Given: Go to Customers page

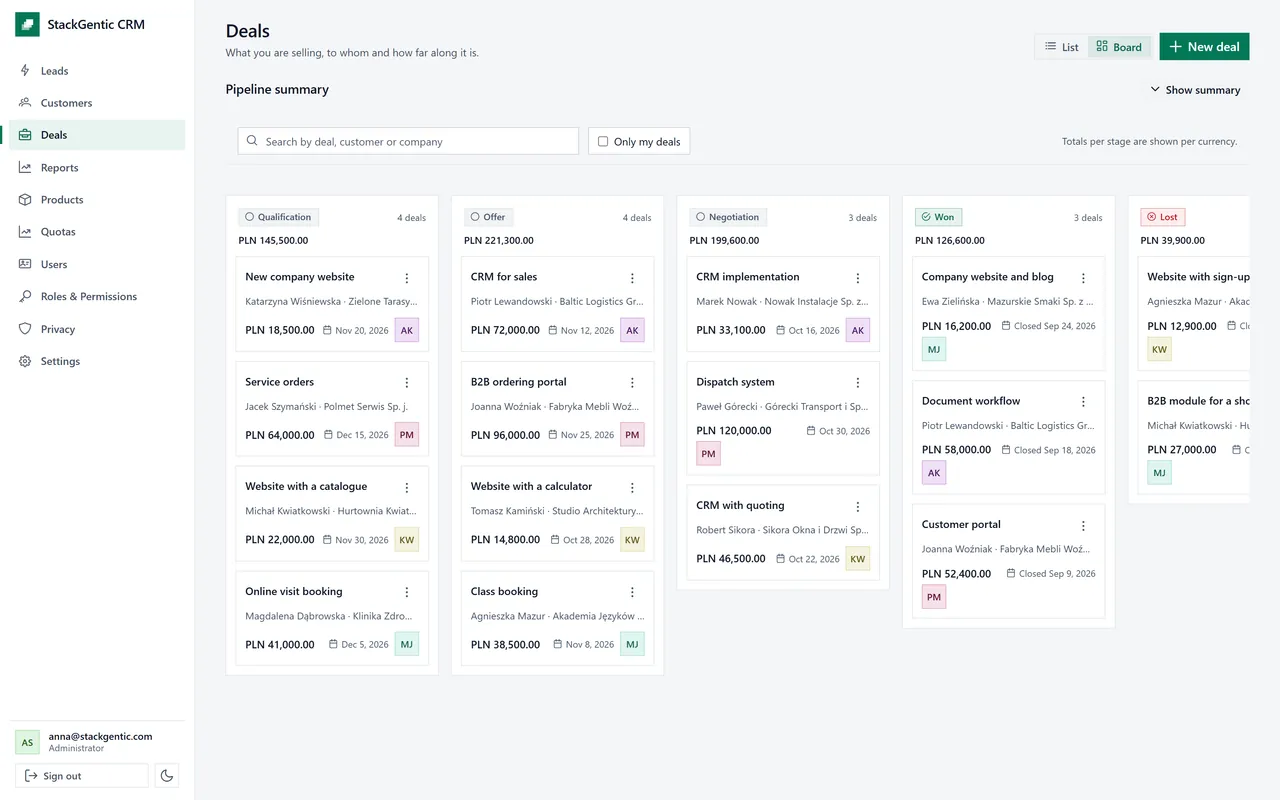Looking at the screenshot, I should click(97, 103).
